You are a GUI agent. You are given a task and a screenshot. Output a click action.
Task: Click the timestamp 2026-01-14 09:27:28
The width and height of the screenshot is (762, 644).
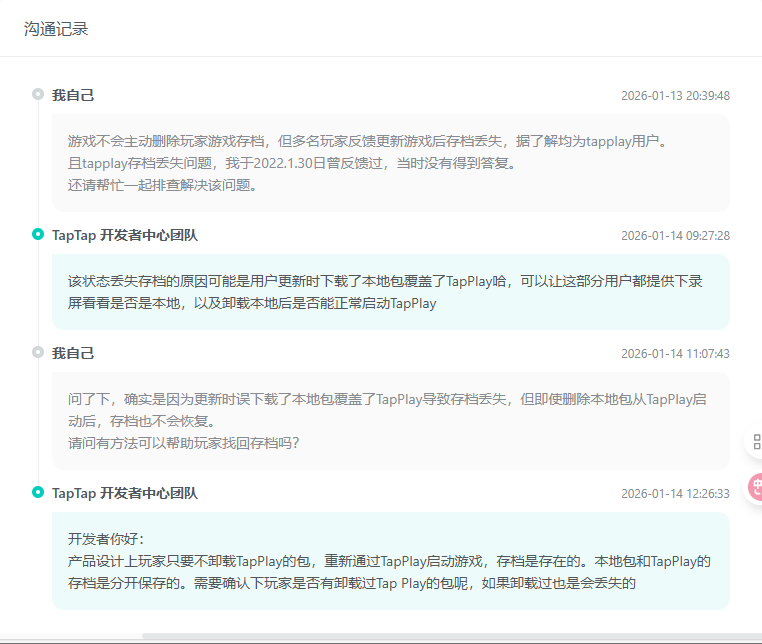point(675,236)
